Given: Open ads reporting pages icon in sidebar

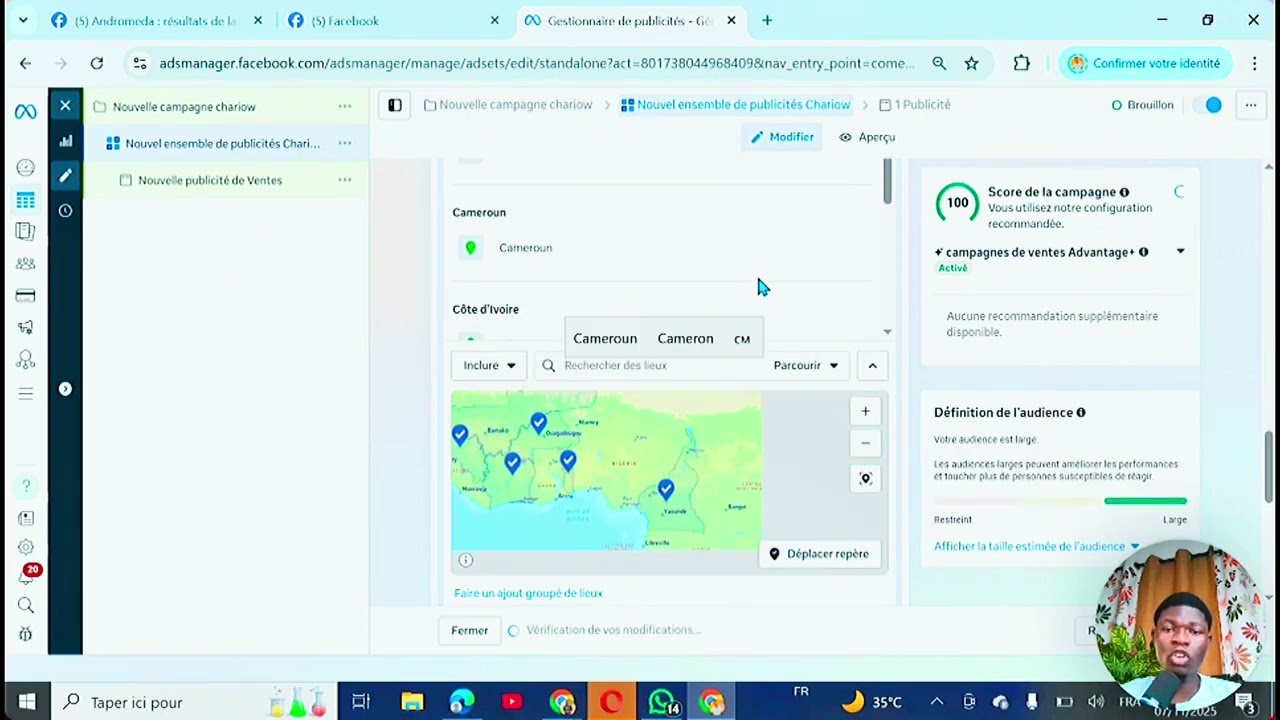Looking at the screenshot, I should coord(25,232).
